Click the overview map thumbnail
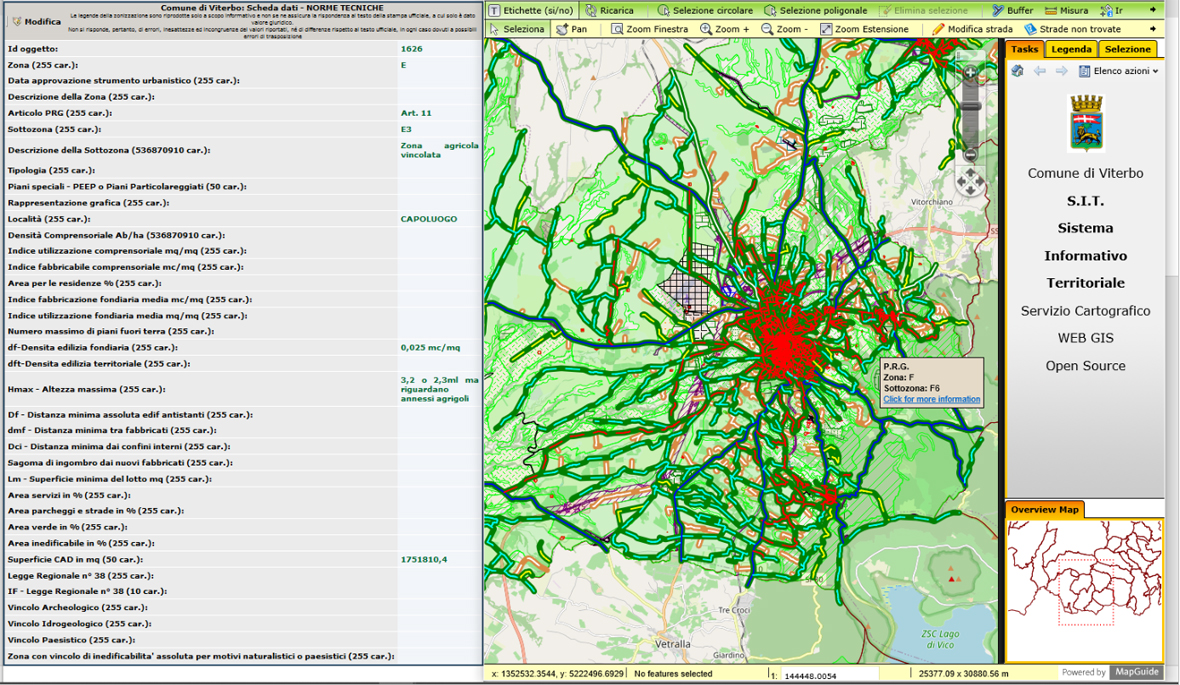 pos(1084,591)
